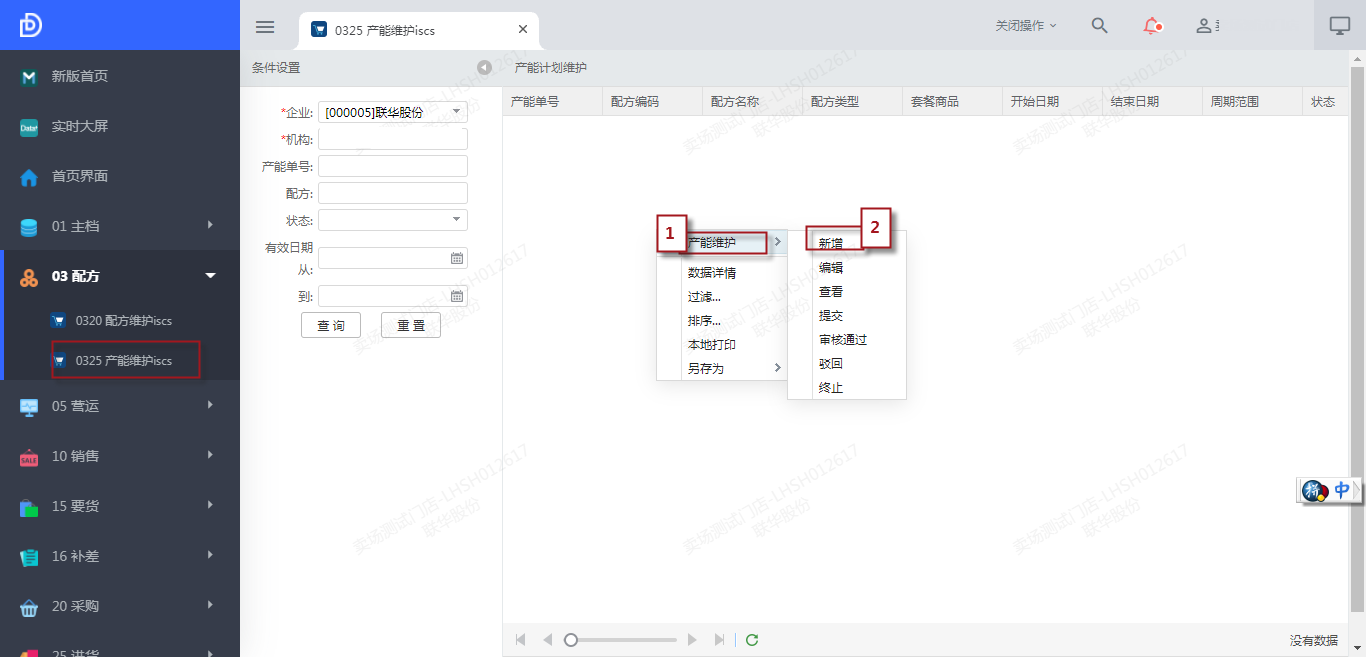
Task: Collapse the 条件设置 panel with arrow icon
Action: 484,68
